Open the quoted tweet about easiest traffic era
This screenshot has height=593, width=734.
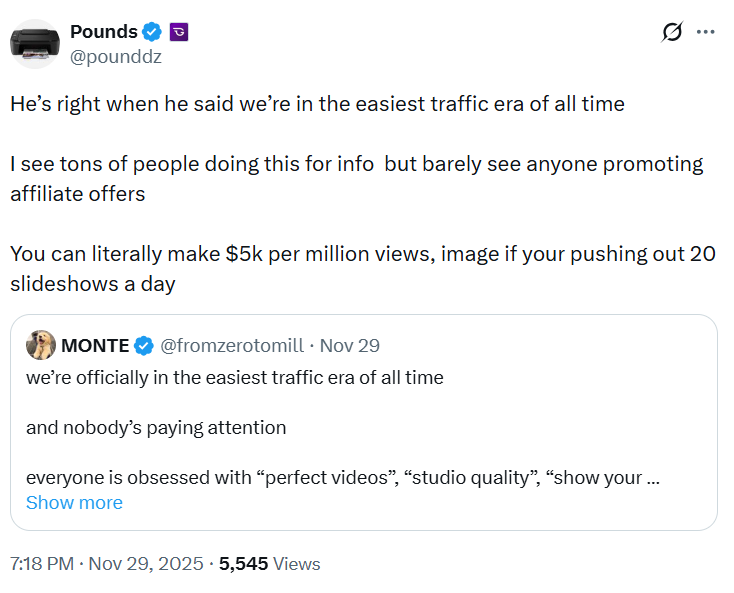pos(364,423)
